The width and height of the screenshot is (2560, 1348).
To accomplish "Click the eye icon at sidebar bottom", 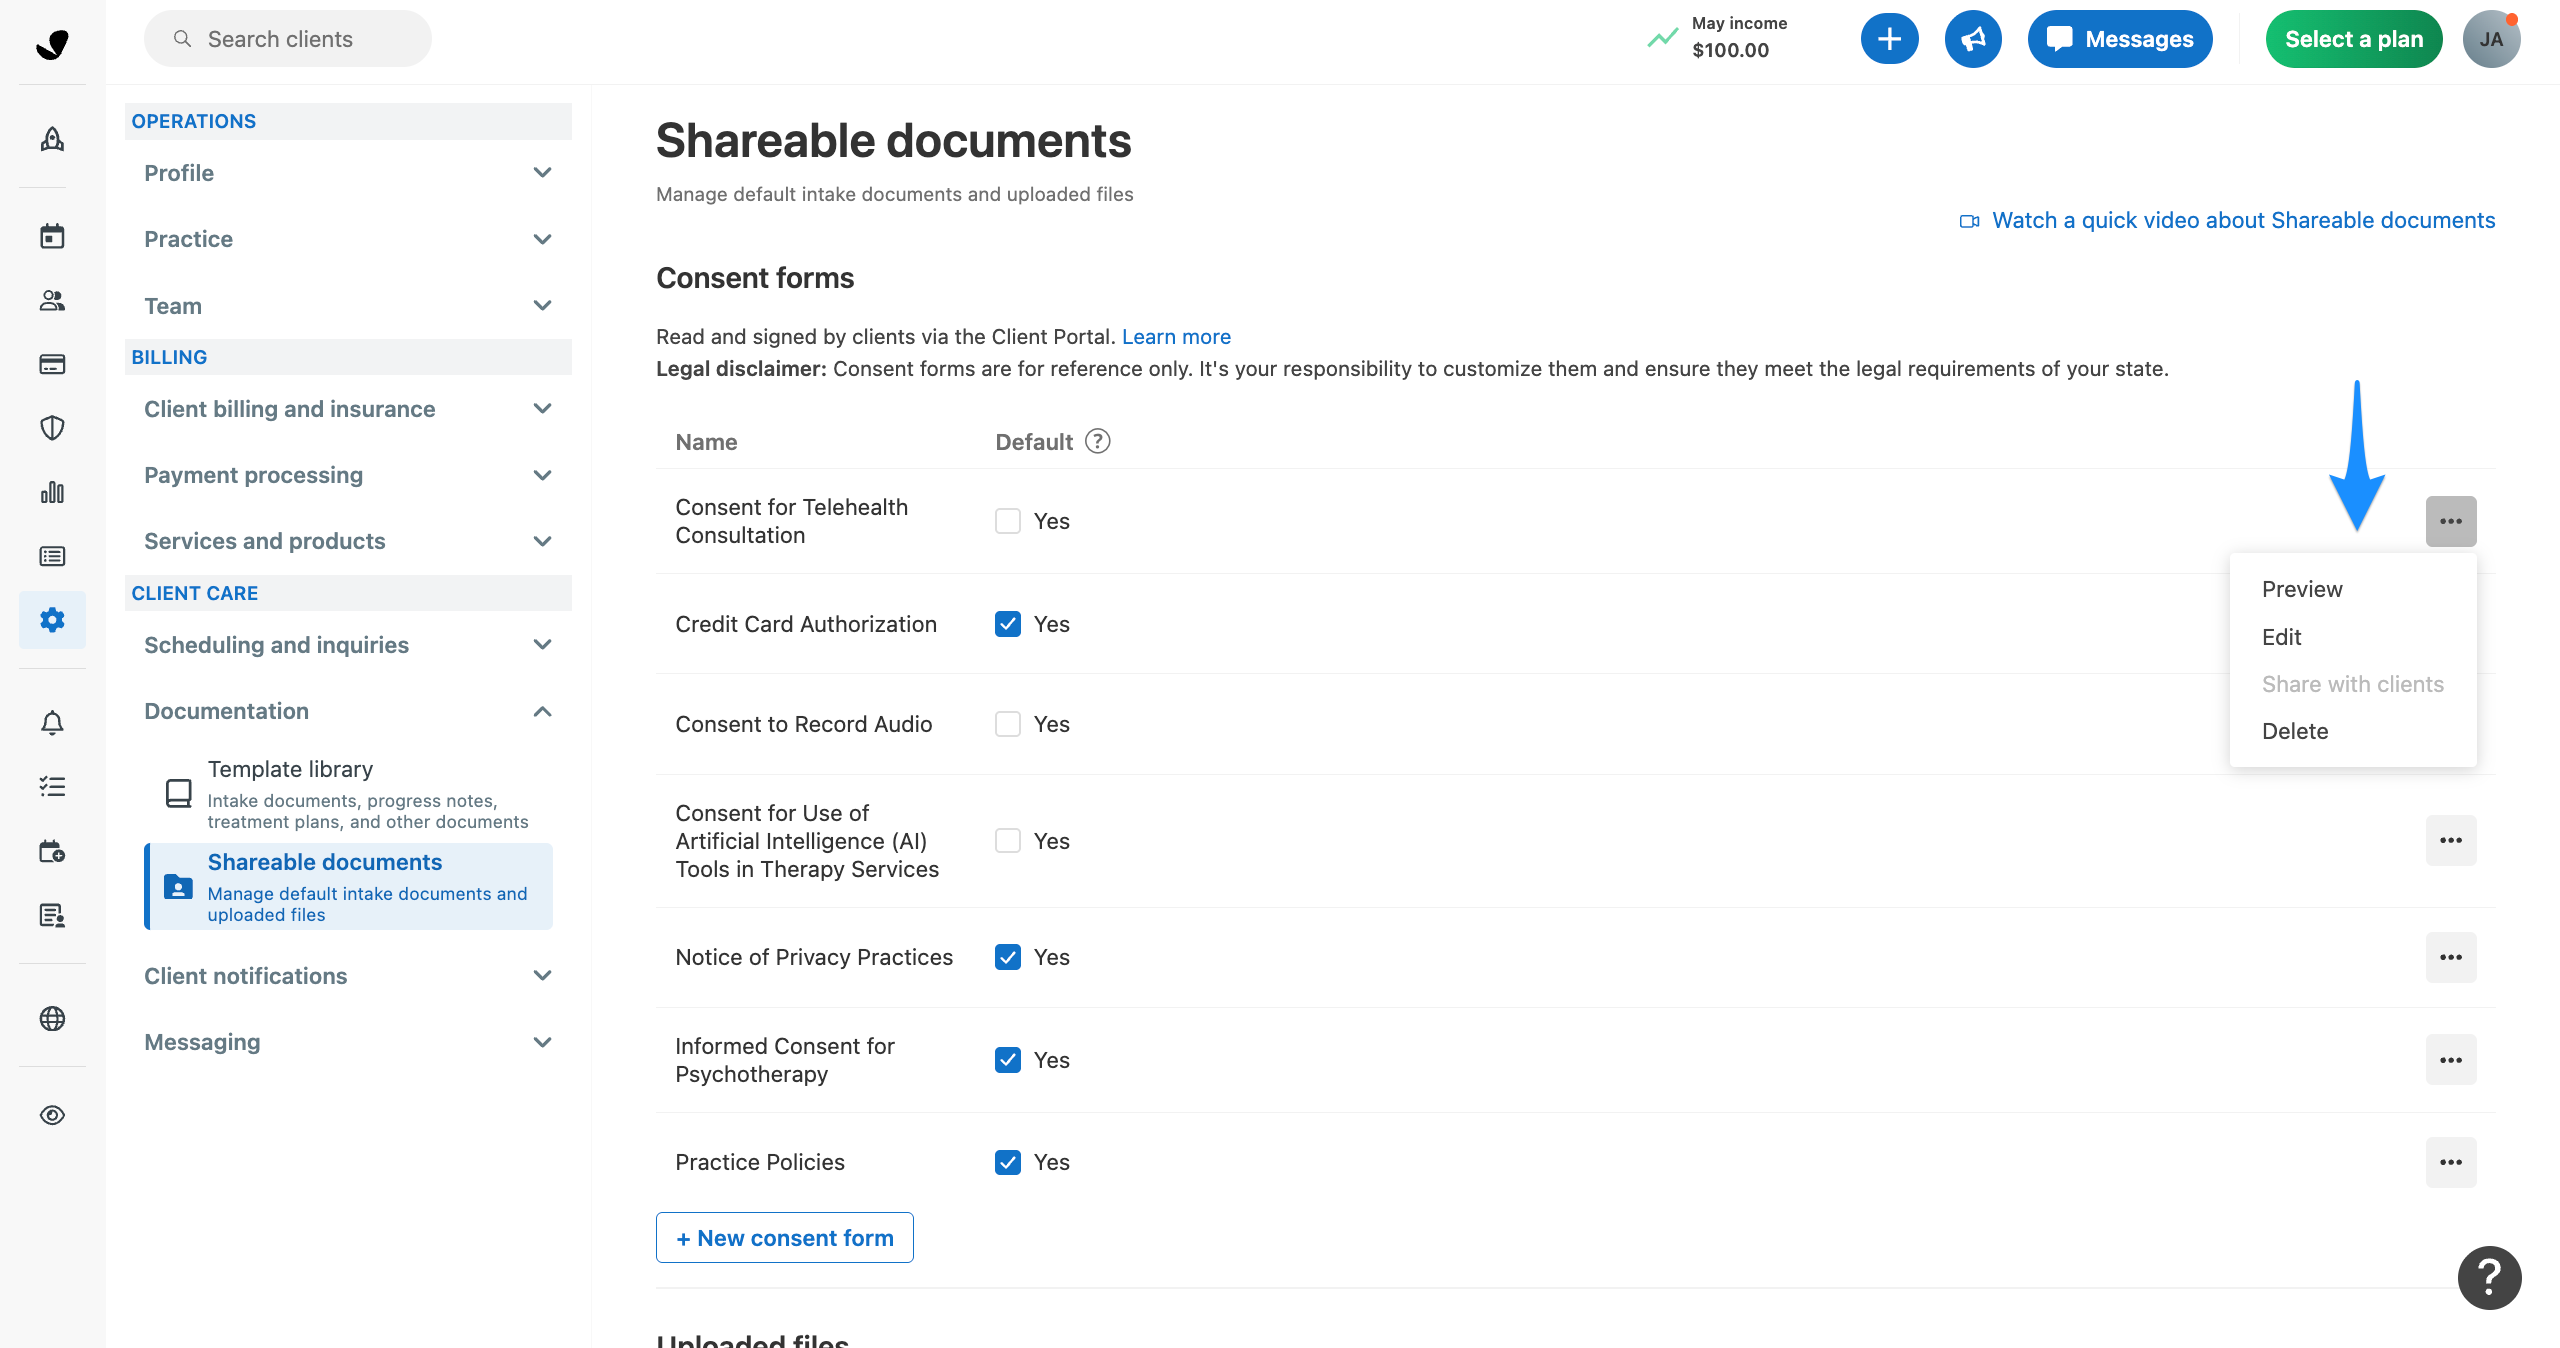I will (52, 1115).
